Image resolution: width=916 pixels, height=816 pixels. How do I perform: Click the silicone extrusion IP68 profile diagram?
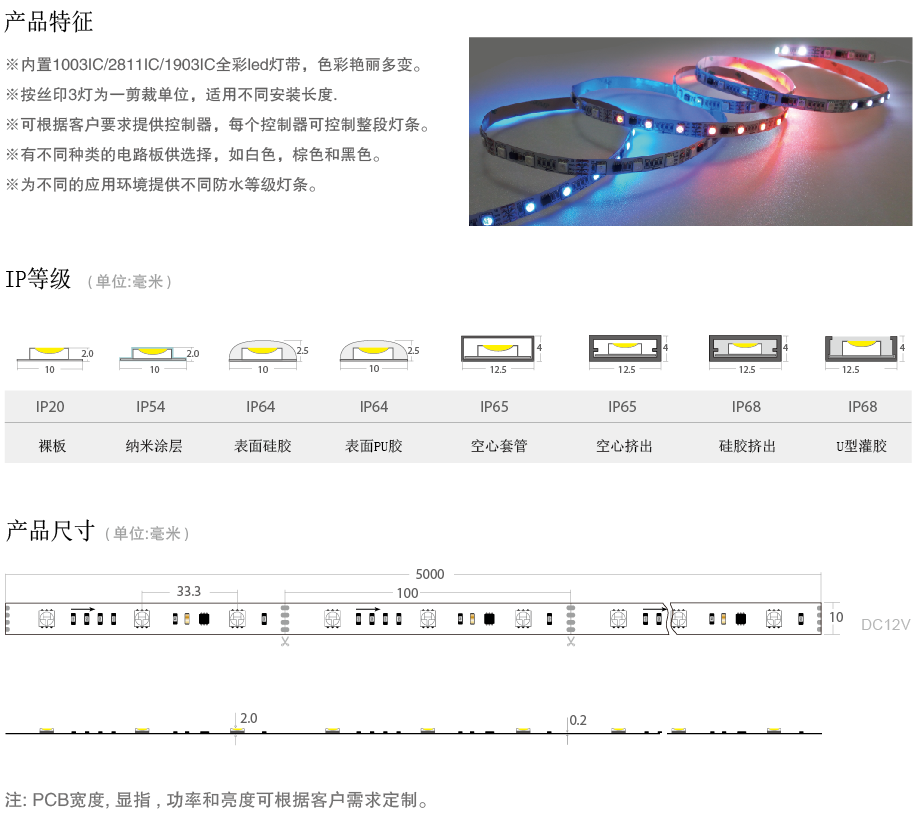[747, 350]
